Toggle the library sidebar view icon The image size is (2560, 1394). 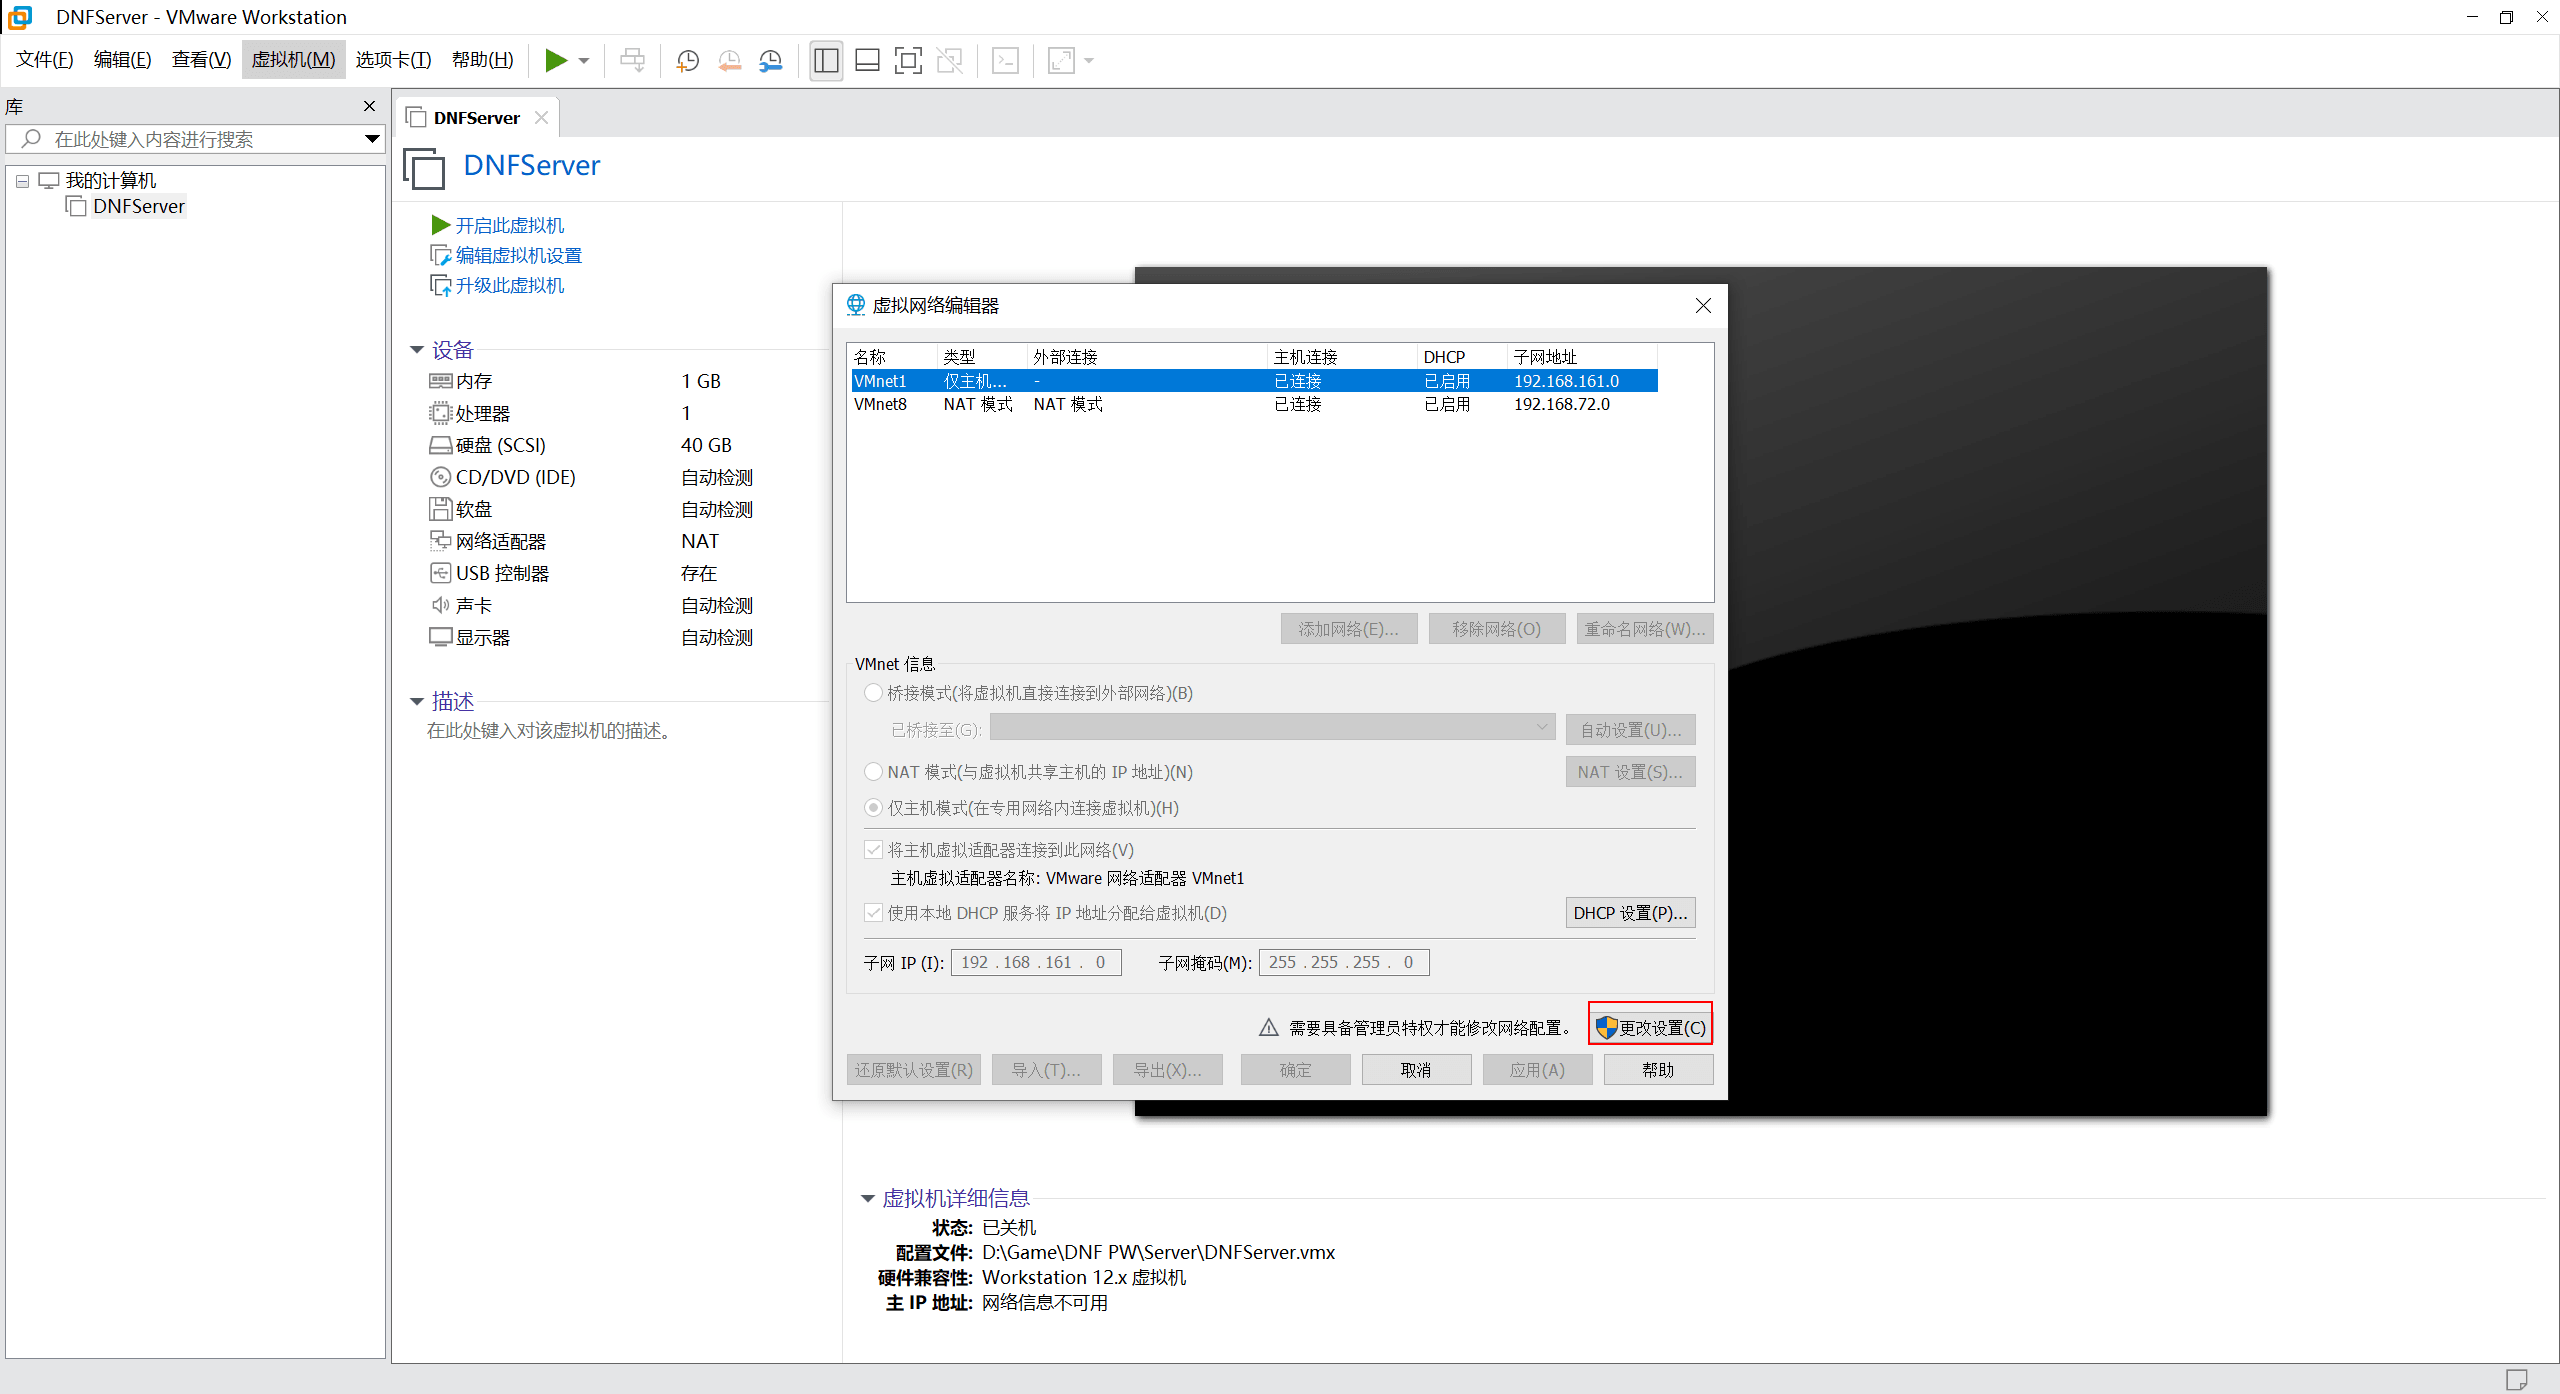pos(826,61)
